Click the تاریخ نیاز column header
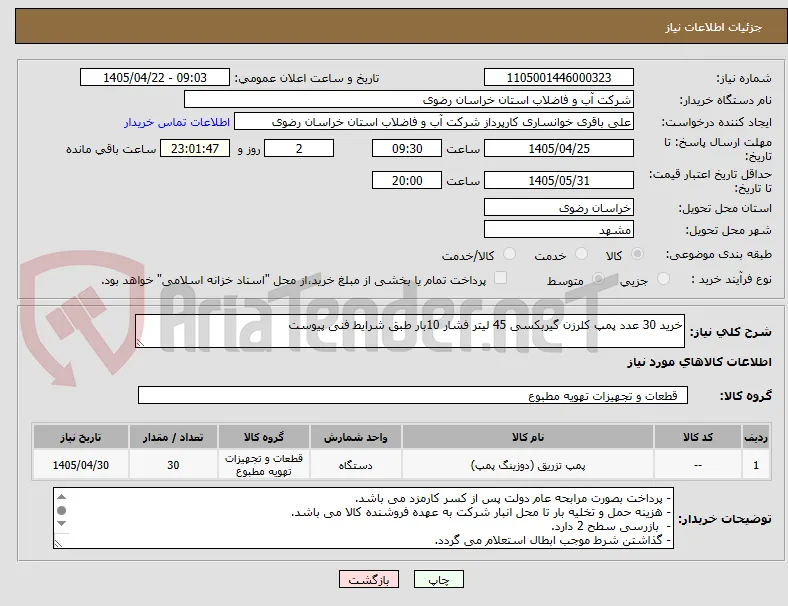The width and height of the screenshot is (788, 606). (x=80, y=437)
